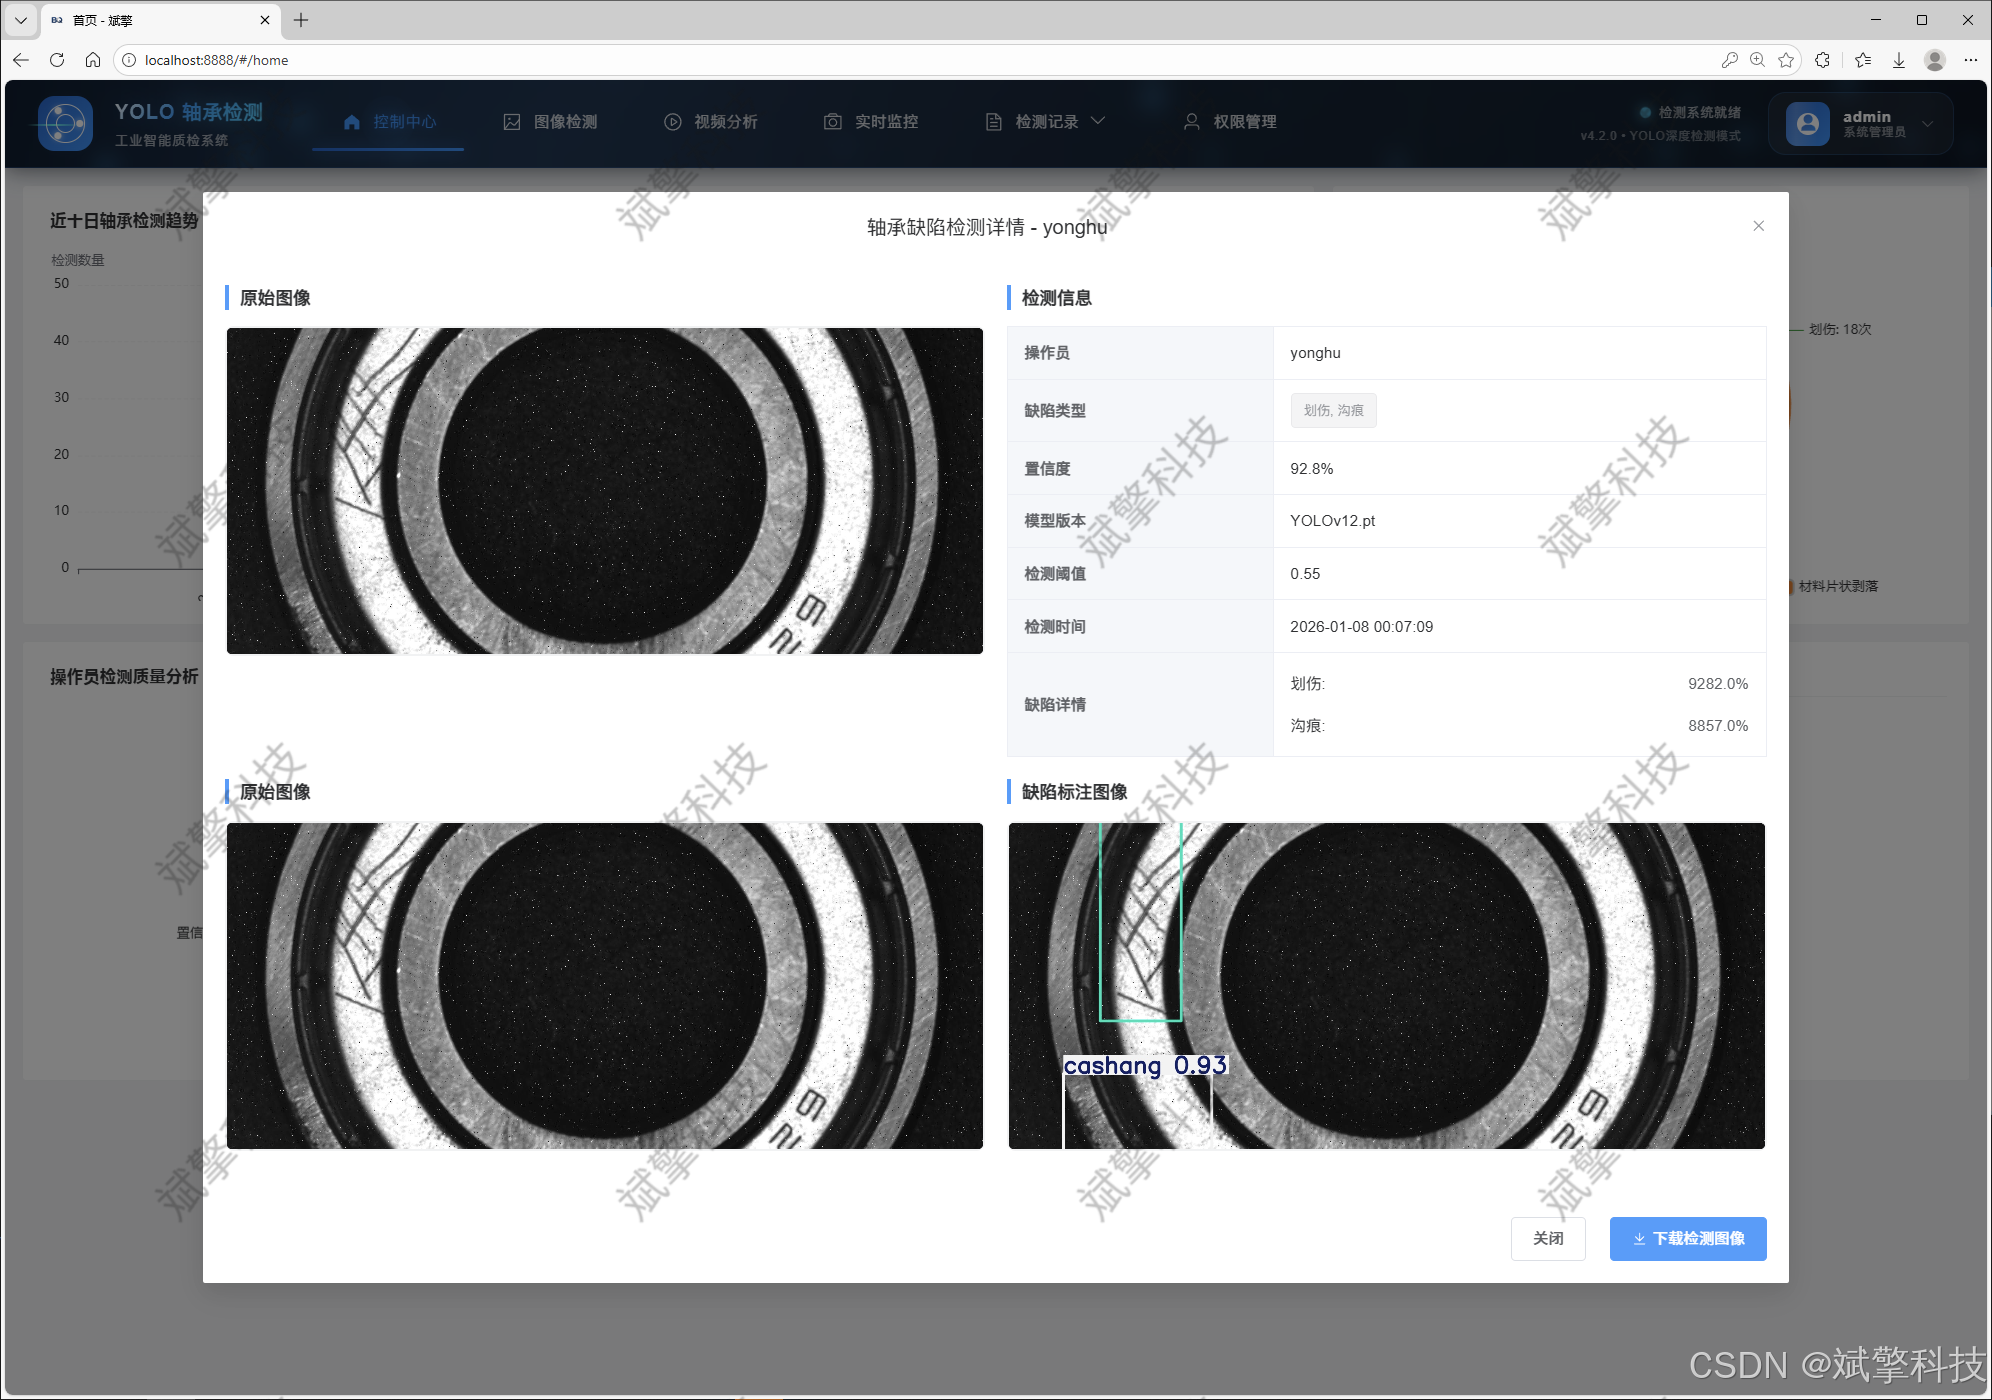Viewport: 1992px width, 1400px height.
Task: Click the zoom magnifier icon in address bar
Action: point(1757,60)
